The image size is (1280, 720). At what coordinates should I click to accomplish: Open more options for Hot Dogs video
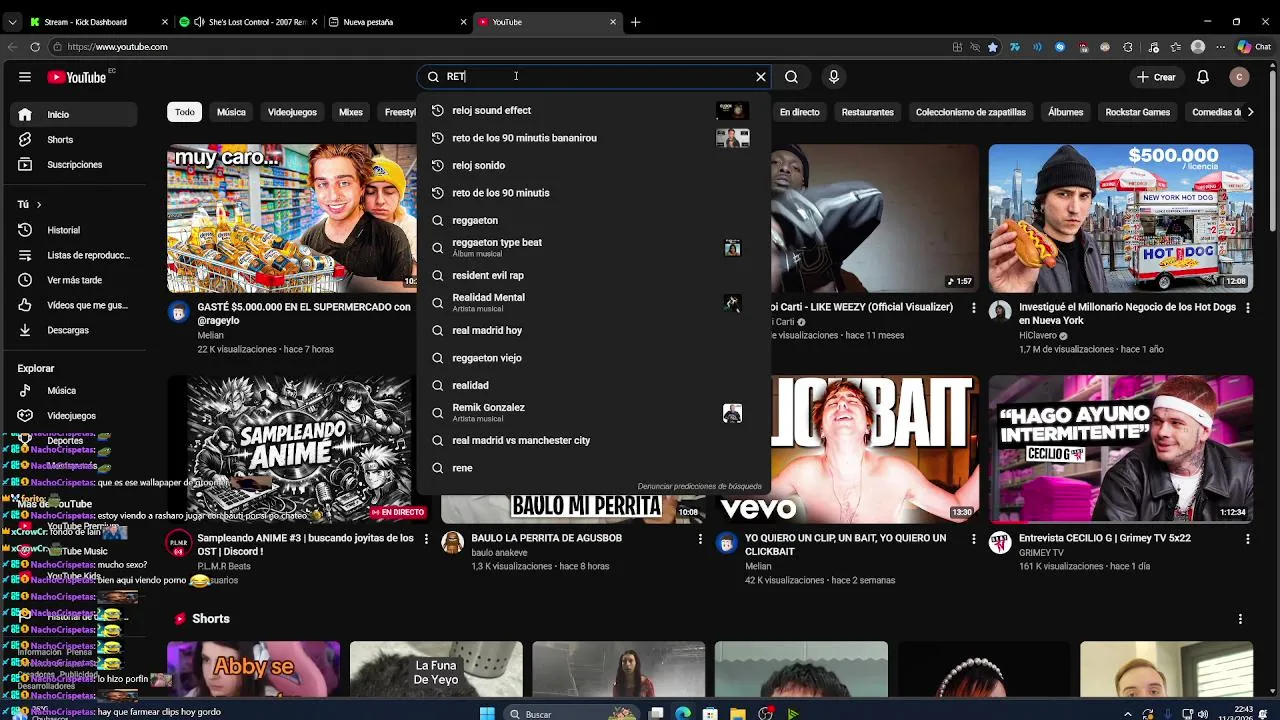tap(1248, 308)
